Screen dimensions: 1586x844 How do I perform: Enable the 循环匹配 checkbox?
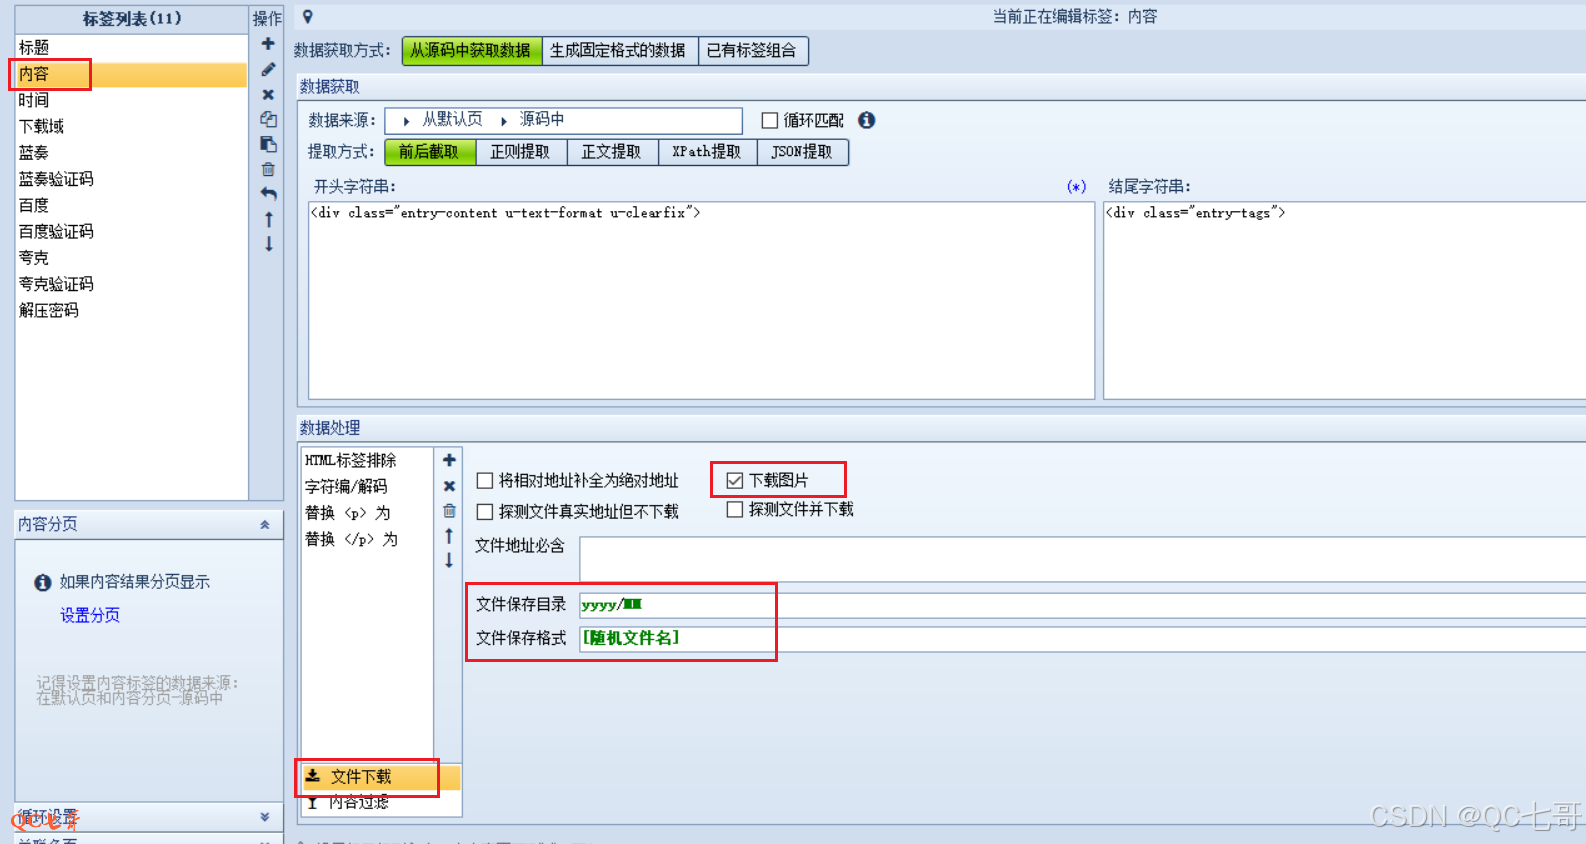coord(770,121)
